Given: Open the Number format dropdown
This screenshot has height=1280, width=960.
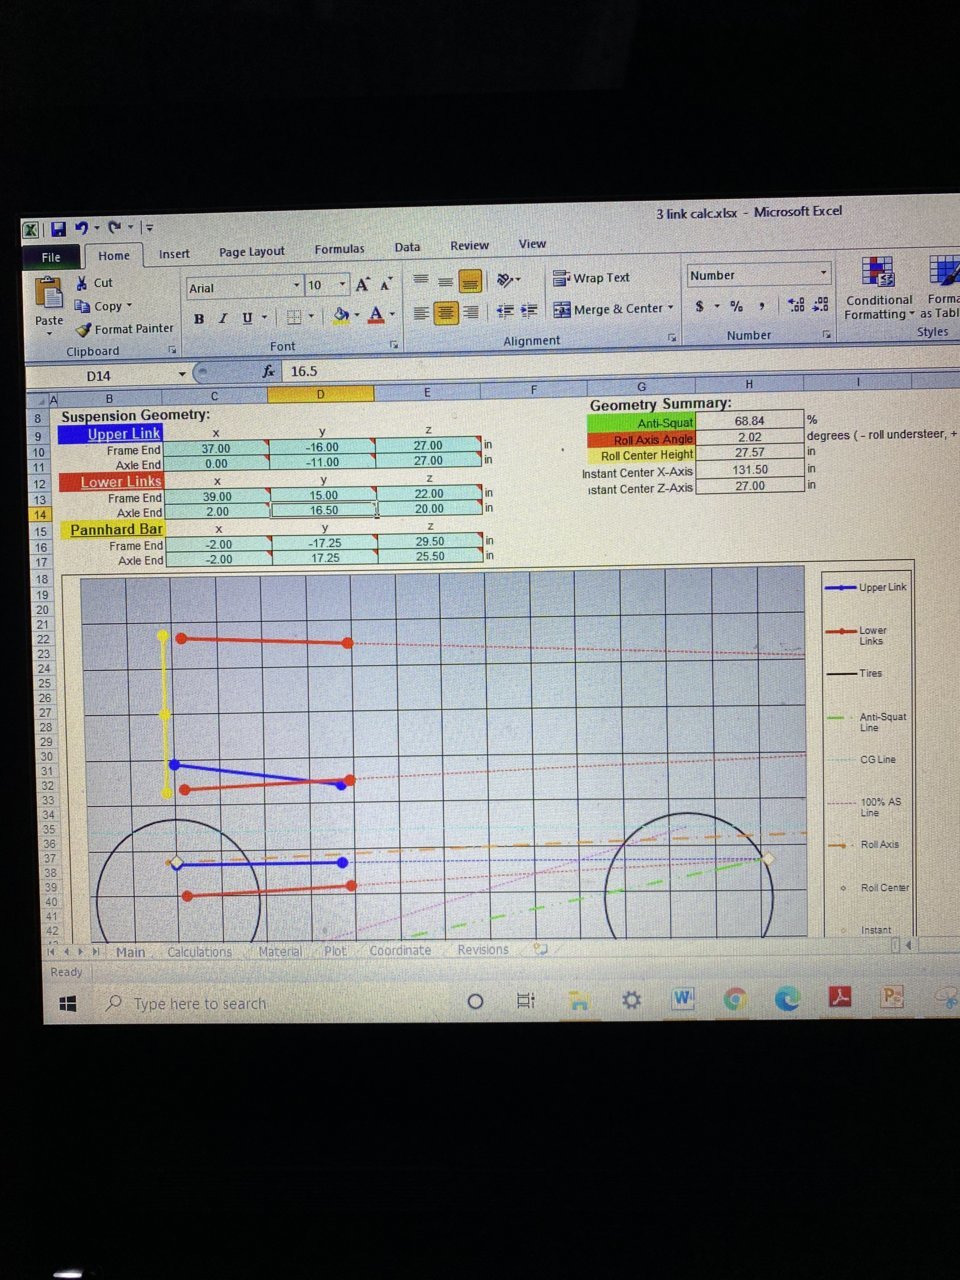Looking at the screenshot, I should pyautogui.click(x=824, y=272).
